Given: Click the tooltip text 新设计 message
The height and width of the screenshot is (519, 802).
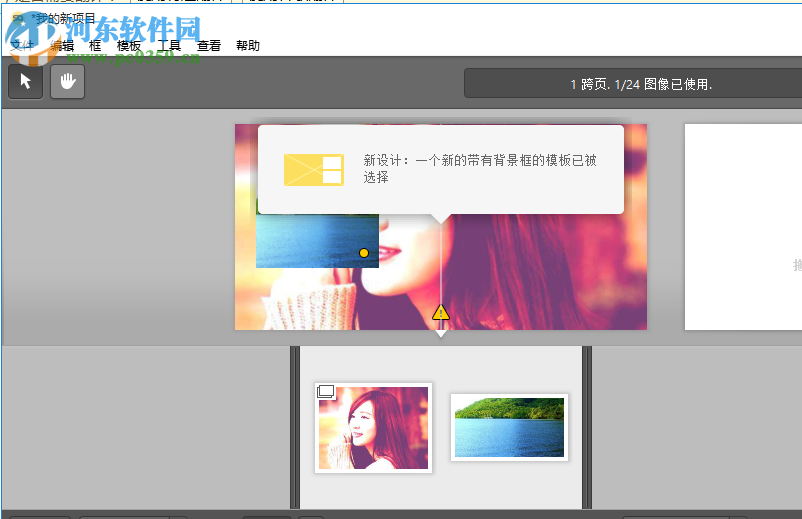Looking at the screenshot, I should click(480, 169).
